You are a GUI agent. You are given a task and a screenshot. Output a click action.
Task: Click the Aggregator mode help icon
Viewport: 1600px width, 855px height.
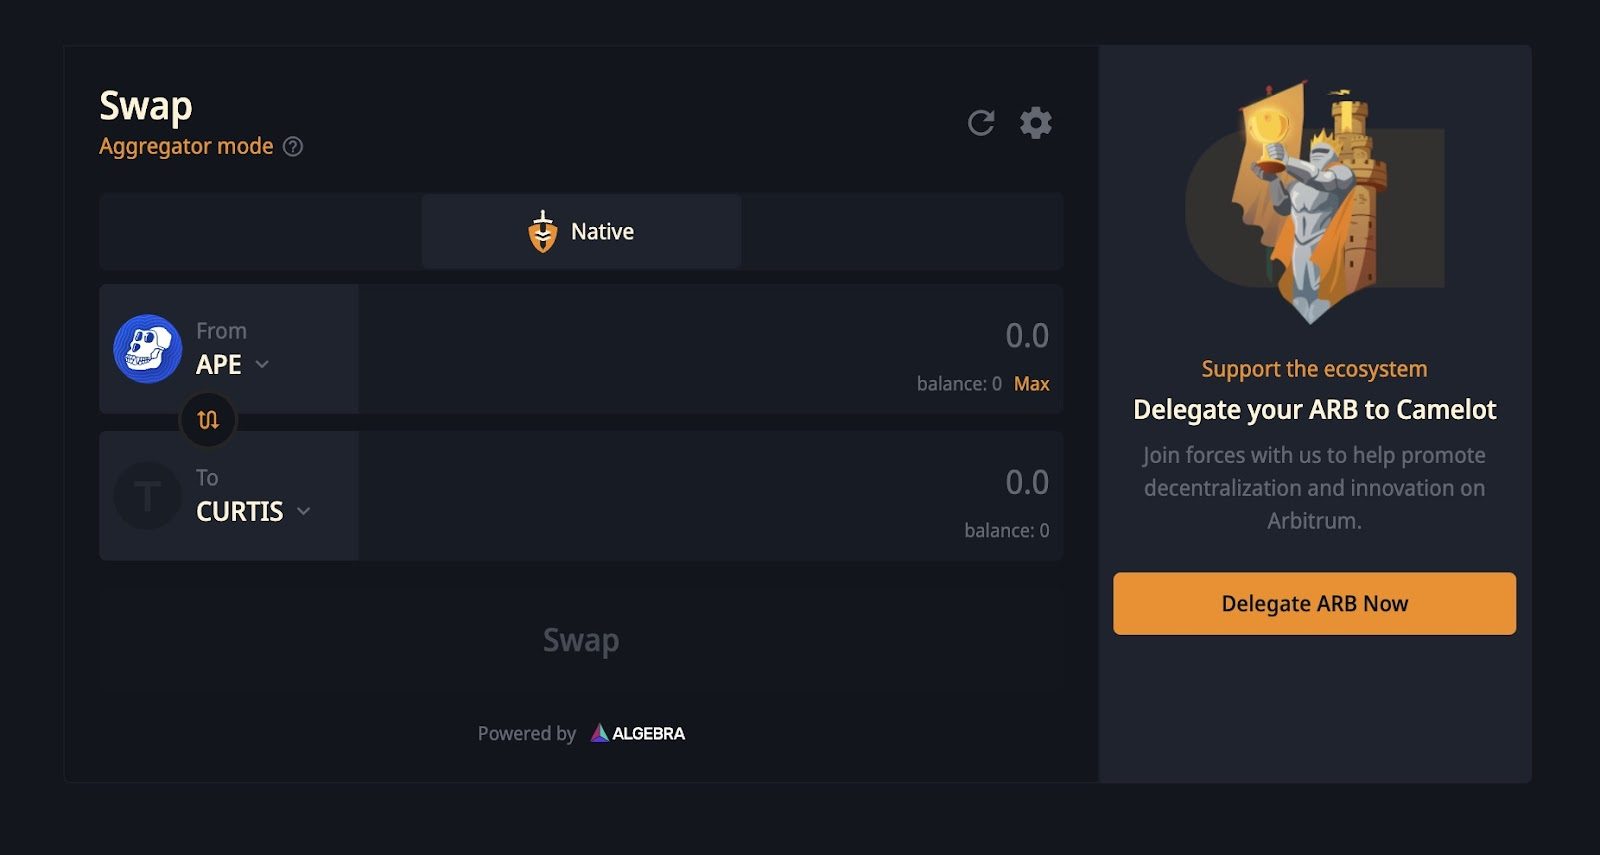pos(293,147)
